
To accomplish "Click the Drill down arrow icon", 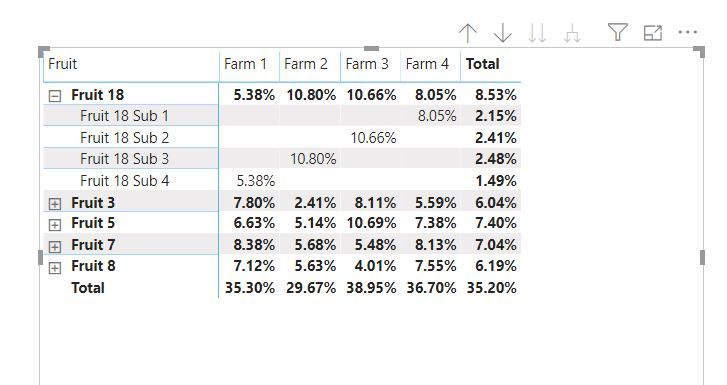I will click(x=503, y=33).
